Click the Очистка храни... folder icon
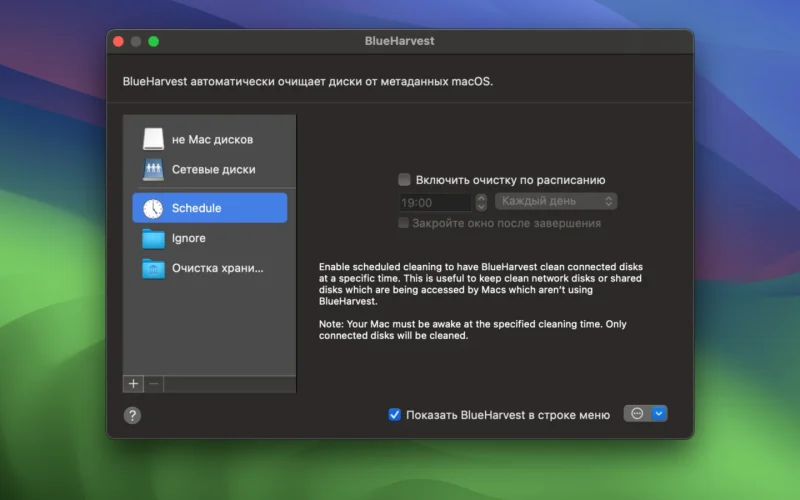This screenshot has width=800, height=500. pos(153,268)
